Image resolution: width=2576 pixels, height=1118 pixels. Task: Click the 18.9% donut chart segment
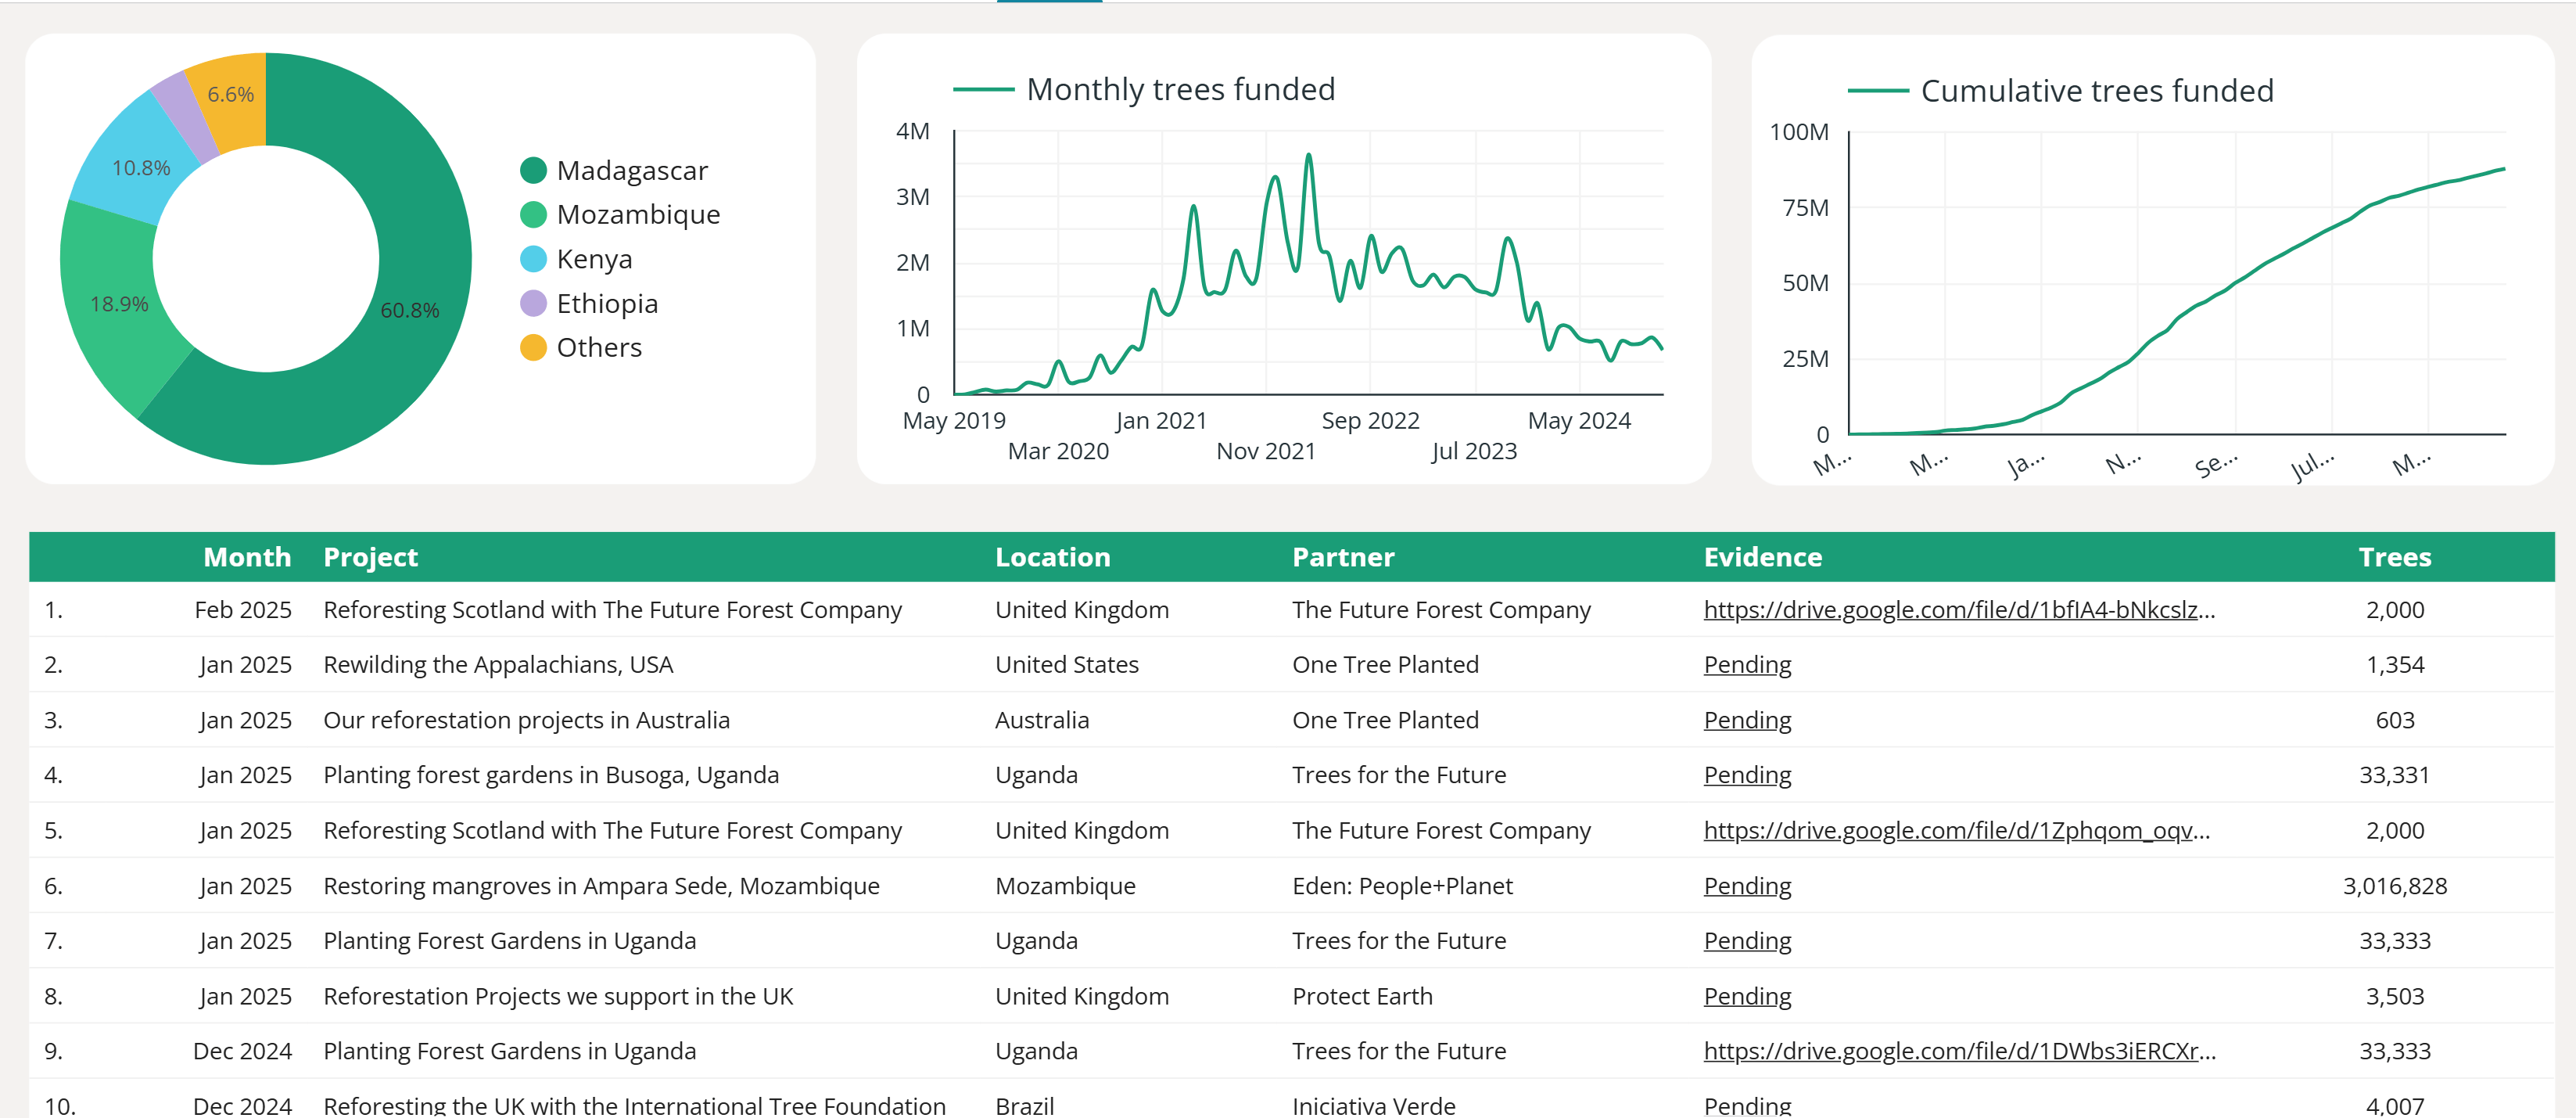coord(118,304)
